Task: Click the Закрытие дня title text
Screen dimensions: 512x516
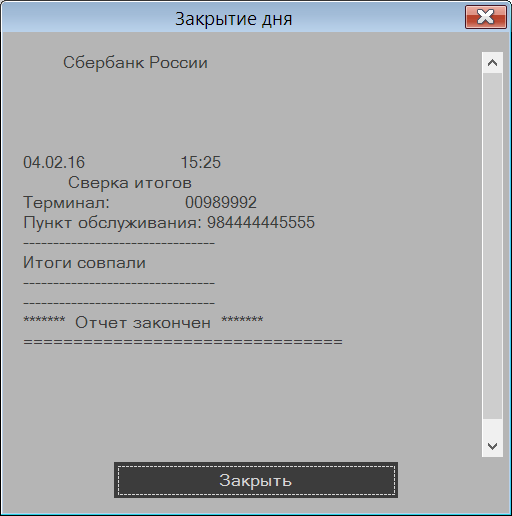Action: click(x=234, y=19)
